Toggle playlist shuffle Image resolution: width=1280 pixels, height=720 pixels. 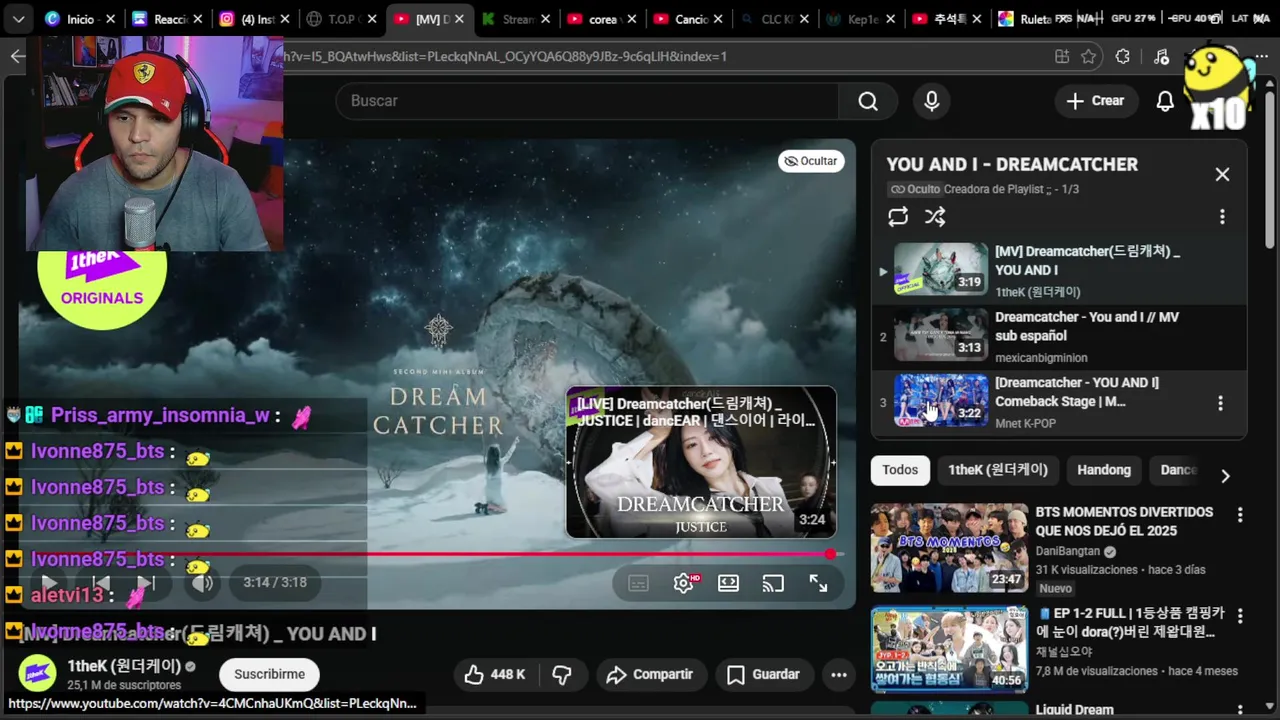click(x=935, y=217)
